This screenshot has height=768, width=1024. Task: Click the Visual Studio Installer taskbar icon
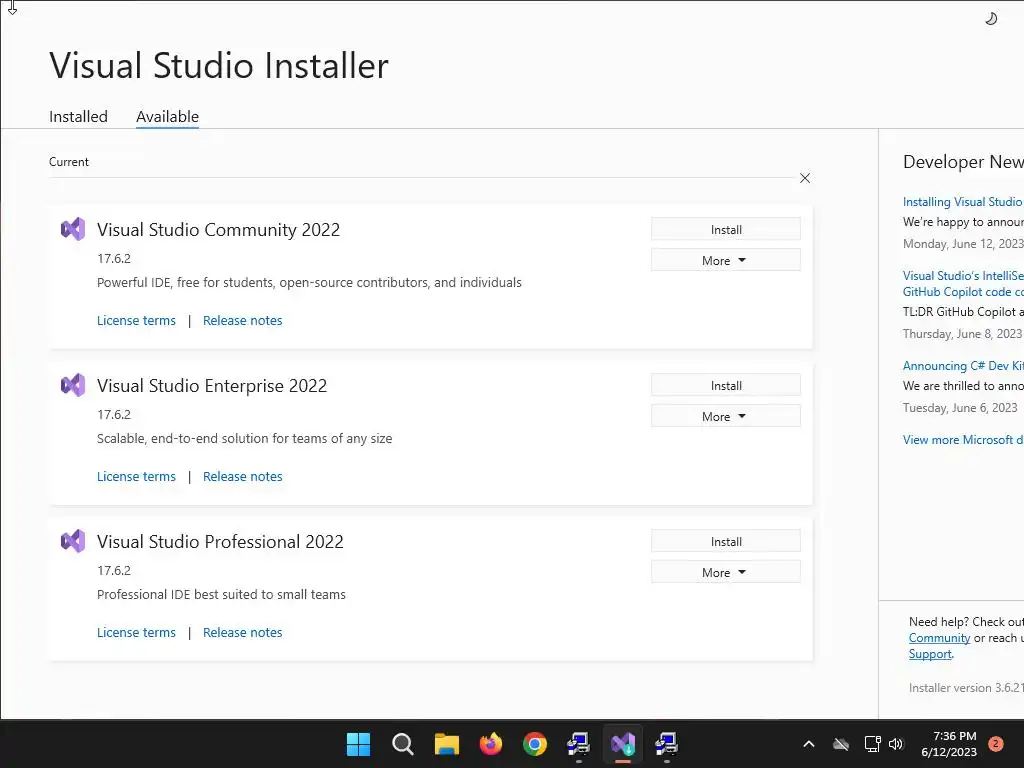(623, 744)
